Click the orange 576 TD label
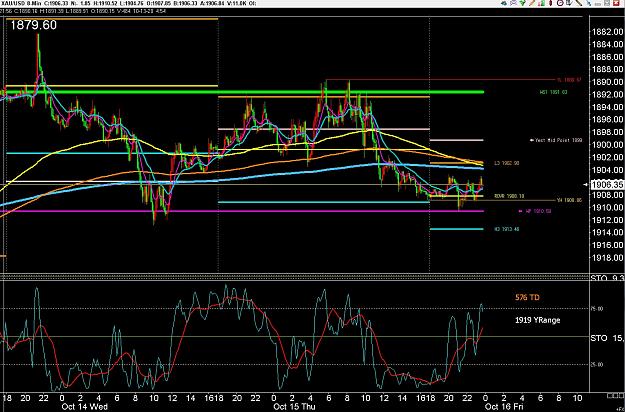 [527, 297]
